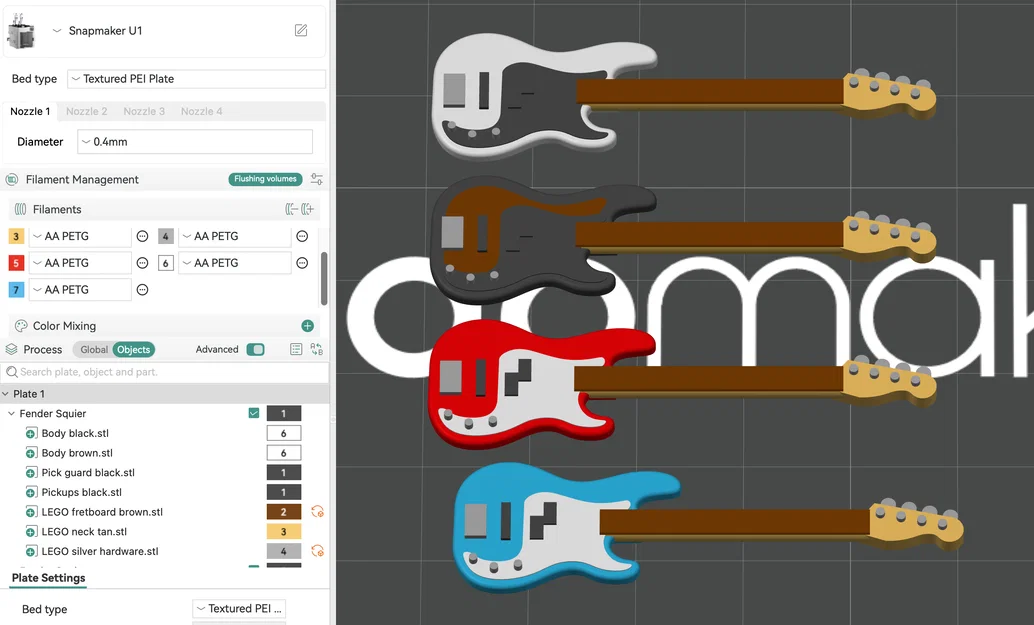Switch process view to Global
Viewport: 1034px width, 625px height.
coord(94,349)
